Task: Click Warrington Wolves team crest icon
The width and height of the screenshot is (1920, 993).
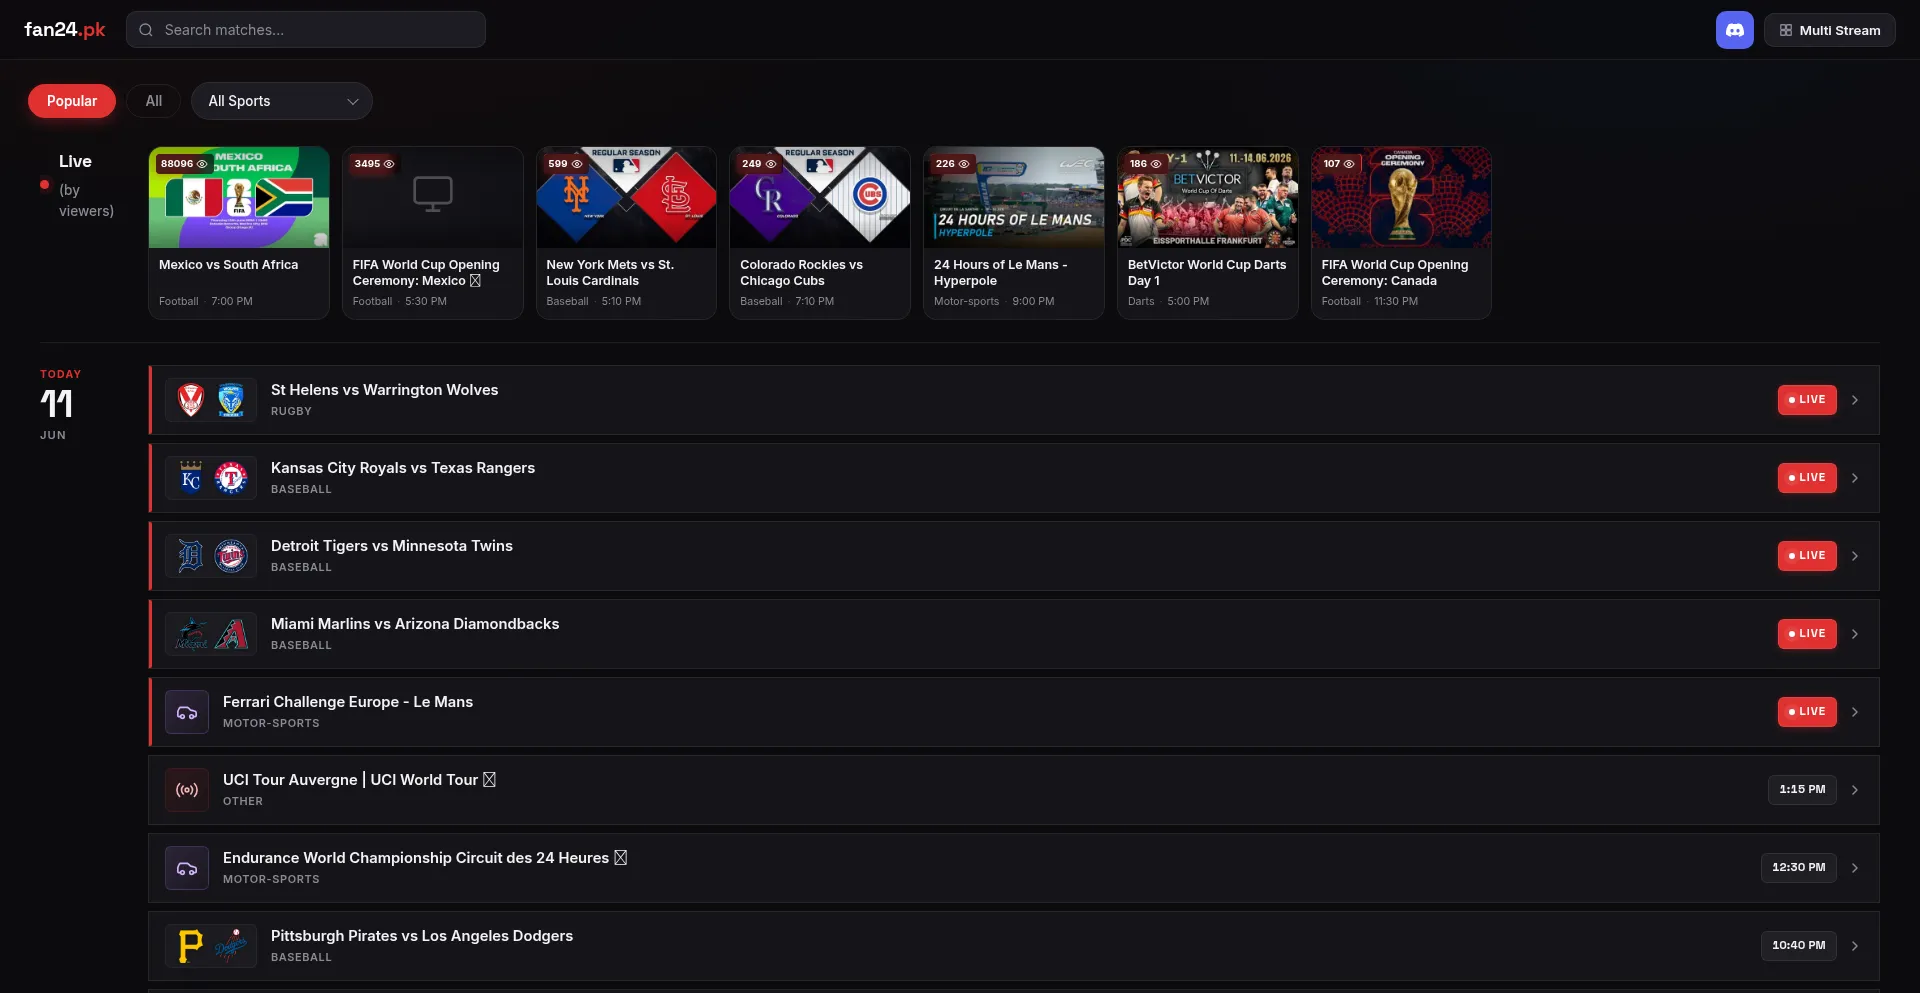Action: 231,400
